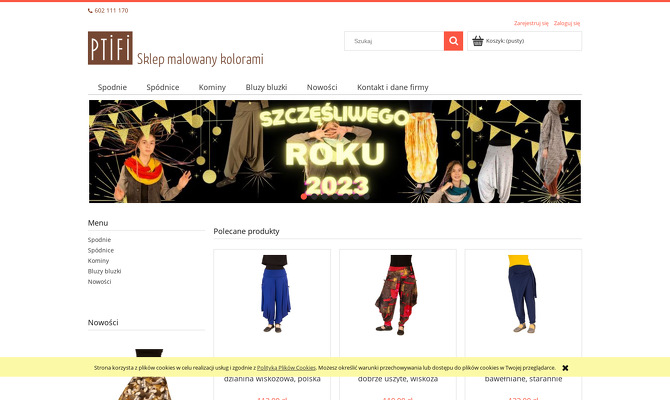Open the red patterned pants product image
The width and height of the screenshot is (670, 400).
pyautogui.click(x=397, y=295)
